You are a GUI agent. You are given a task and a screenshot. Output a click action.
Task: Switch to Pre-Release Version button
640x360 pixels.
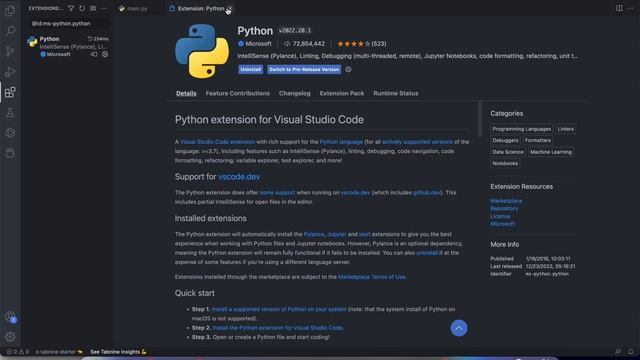[x=304, y=69]
